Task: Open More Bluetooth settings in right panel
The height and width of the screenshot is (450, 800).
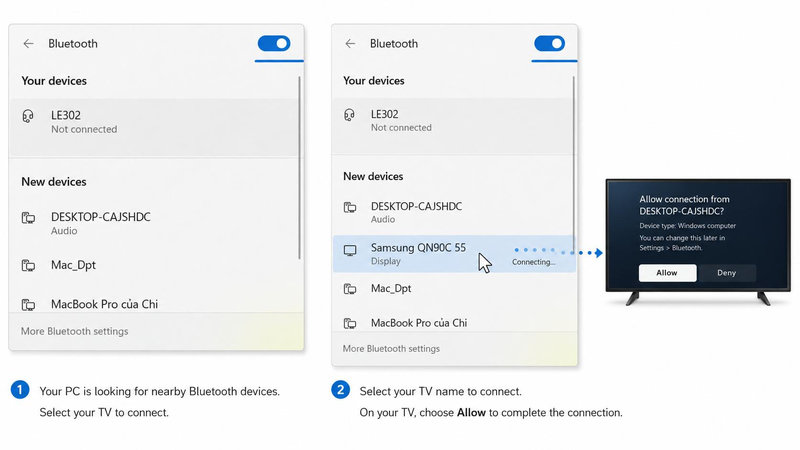Action: click(x=391, y=348)
